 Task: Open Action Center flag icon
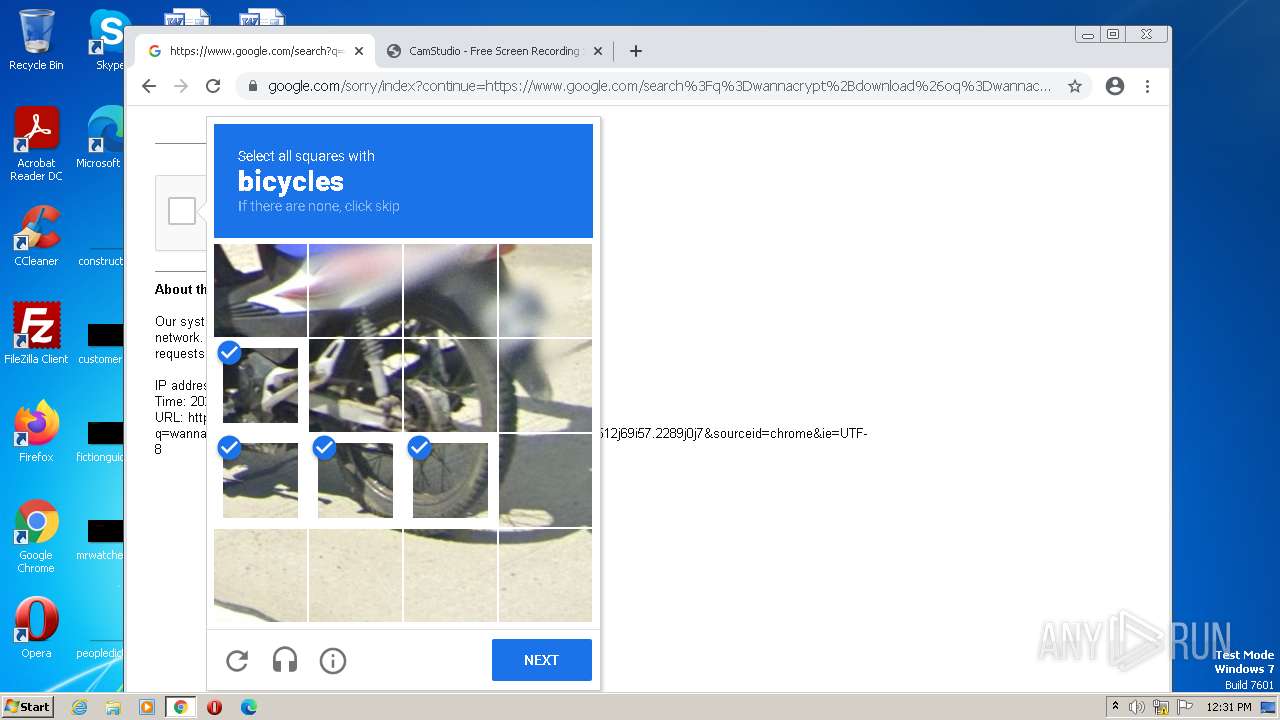pyautogui.click(x=1184, y=707)
